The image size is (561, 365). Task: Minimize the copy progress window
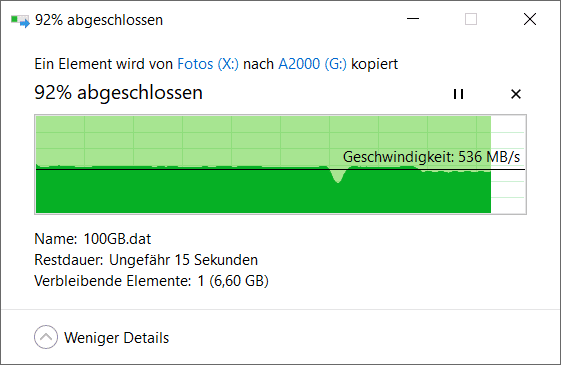(x=413, y=19)
